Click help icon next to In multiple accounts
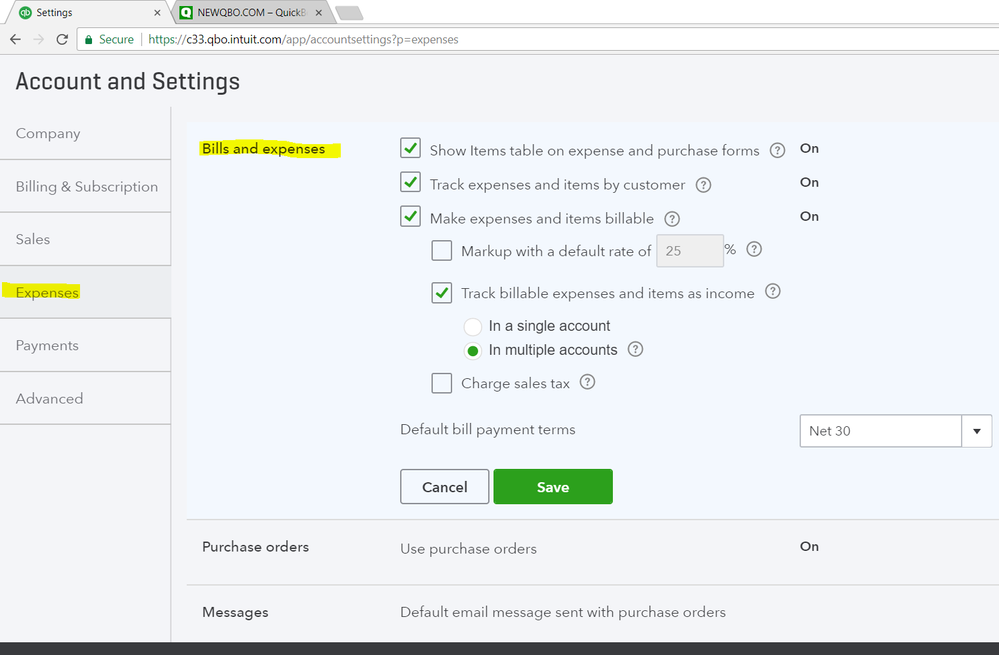Screen dimensions: 999x655 pos(635,350)
